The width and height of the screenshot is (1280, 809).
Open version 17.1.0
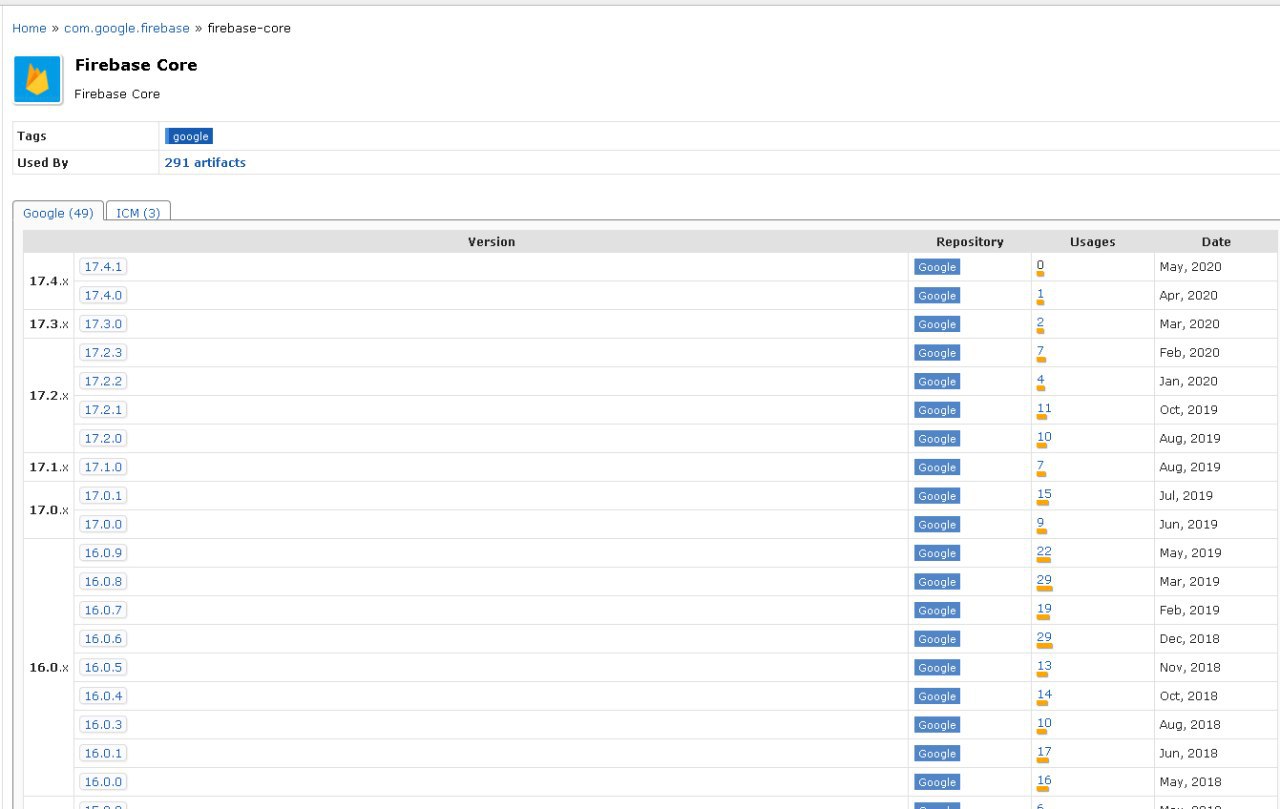(103, 467)
